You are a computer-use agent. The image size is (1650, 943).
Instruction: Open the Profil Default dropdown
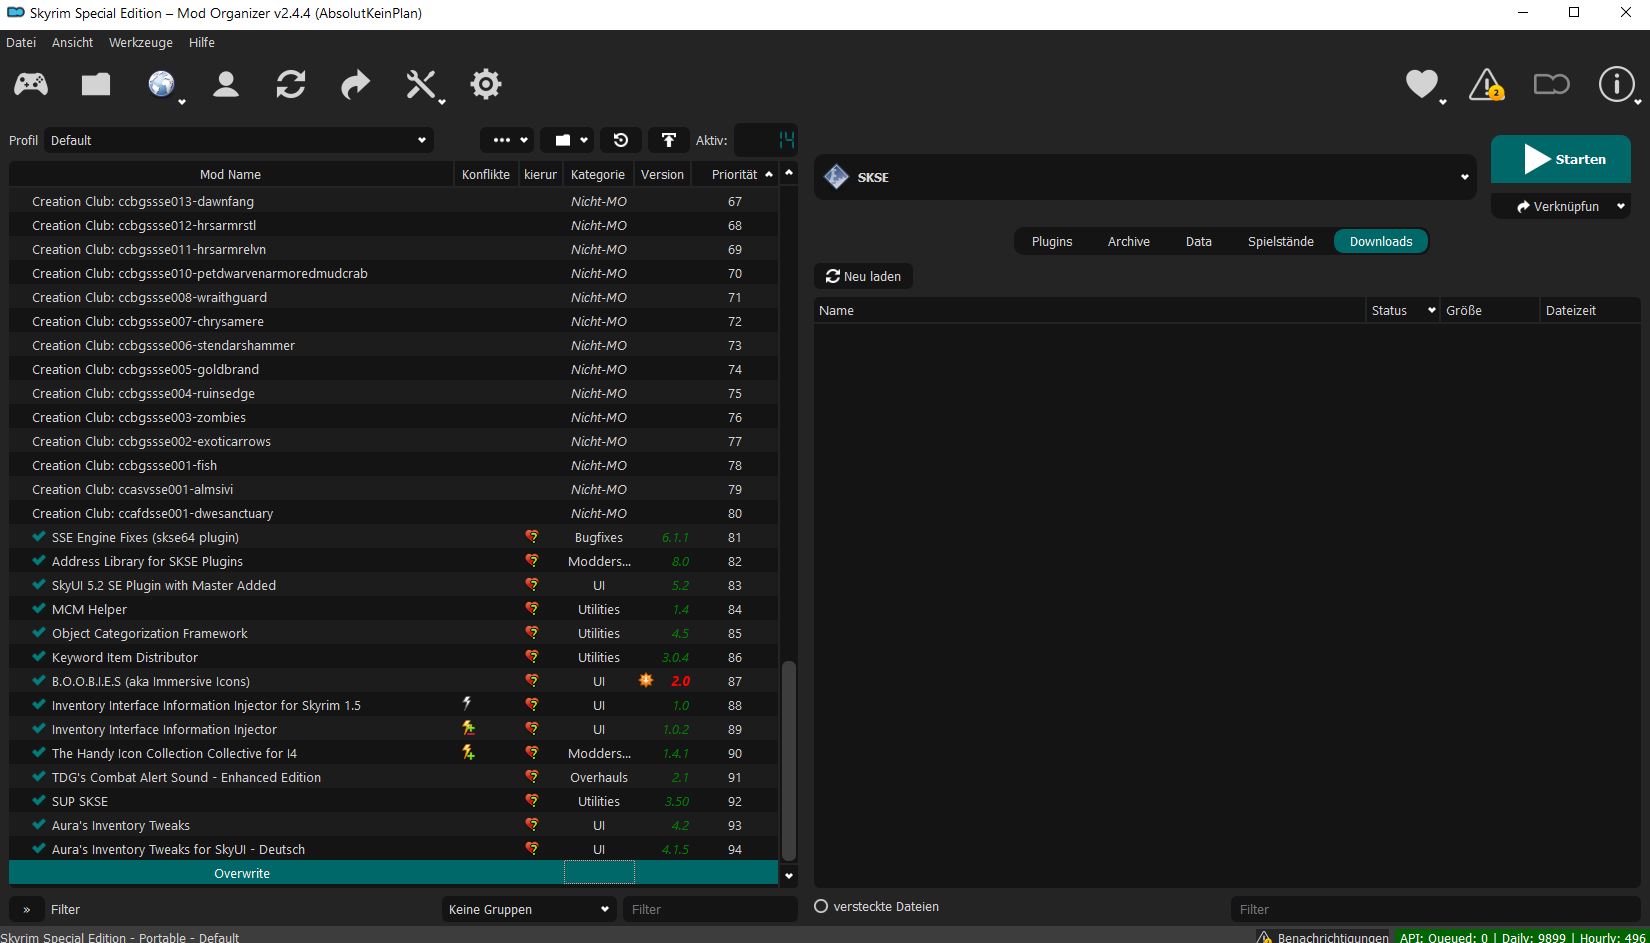point(238,140)
